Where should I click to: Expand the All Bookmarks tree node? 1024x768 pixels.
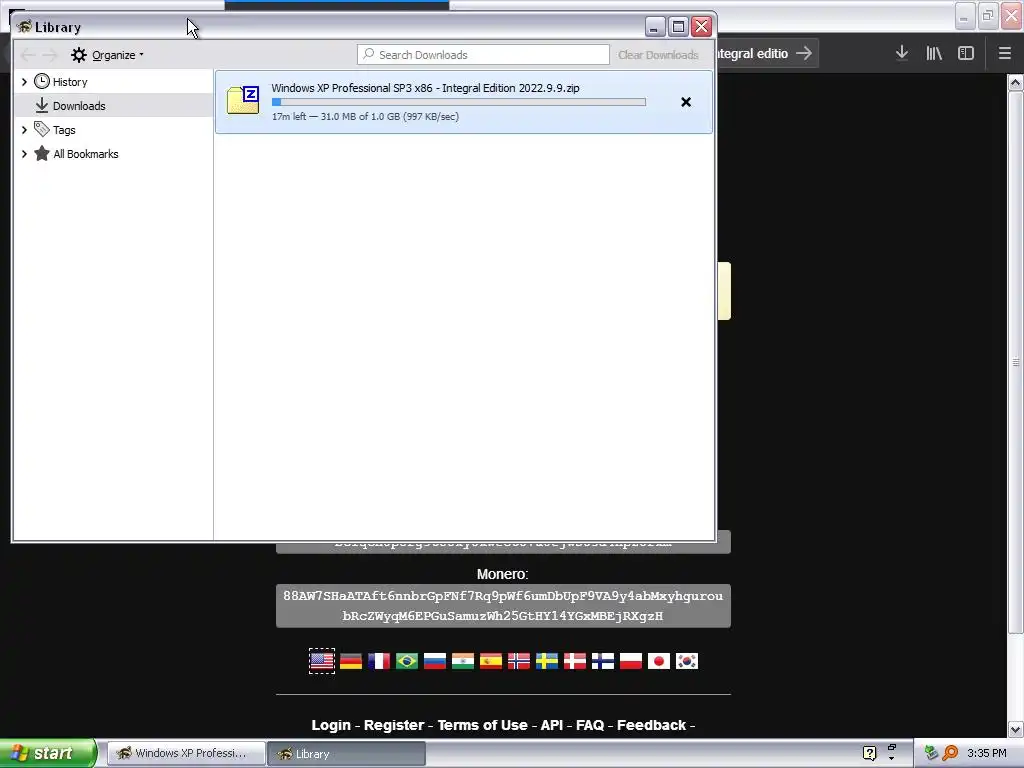[24, 154]
